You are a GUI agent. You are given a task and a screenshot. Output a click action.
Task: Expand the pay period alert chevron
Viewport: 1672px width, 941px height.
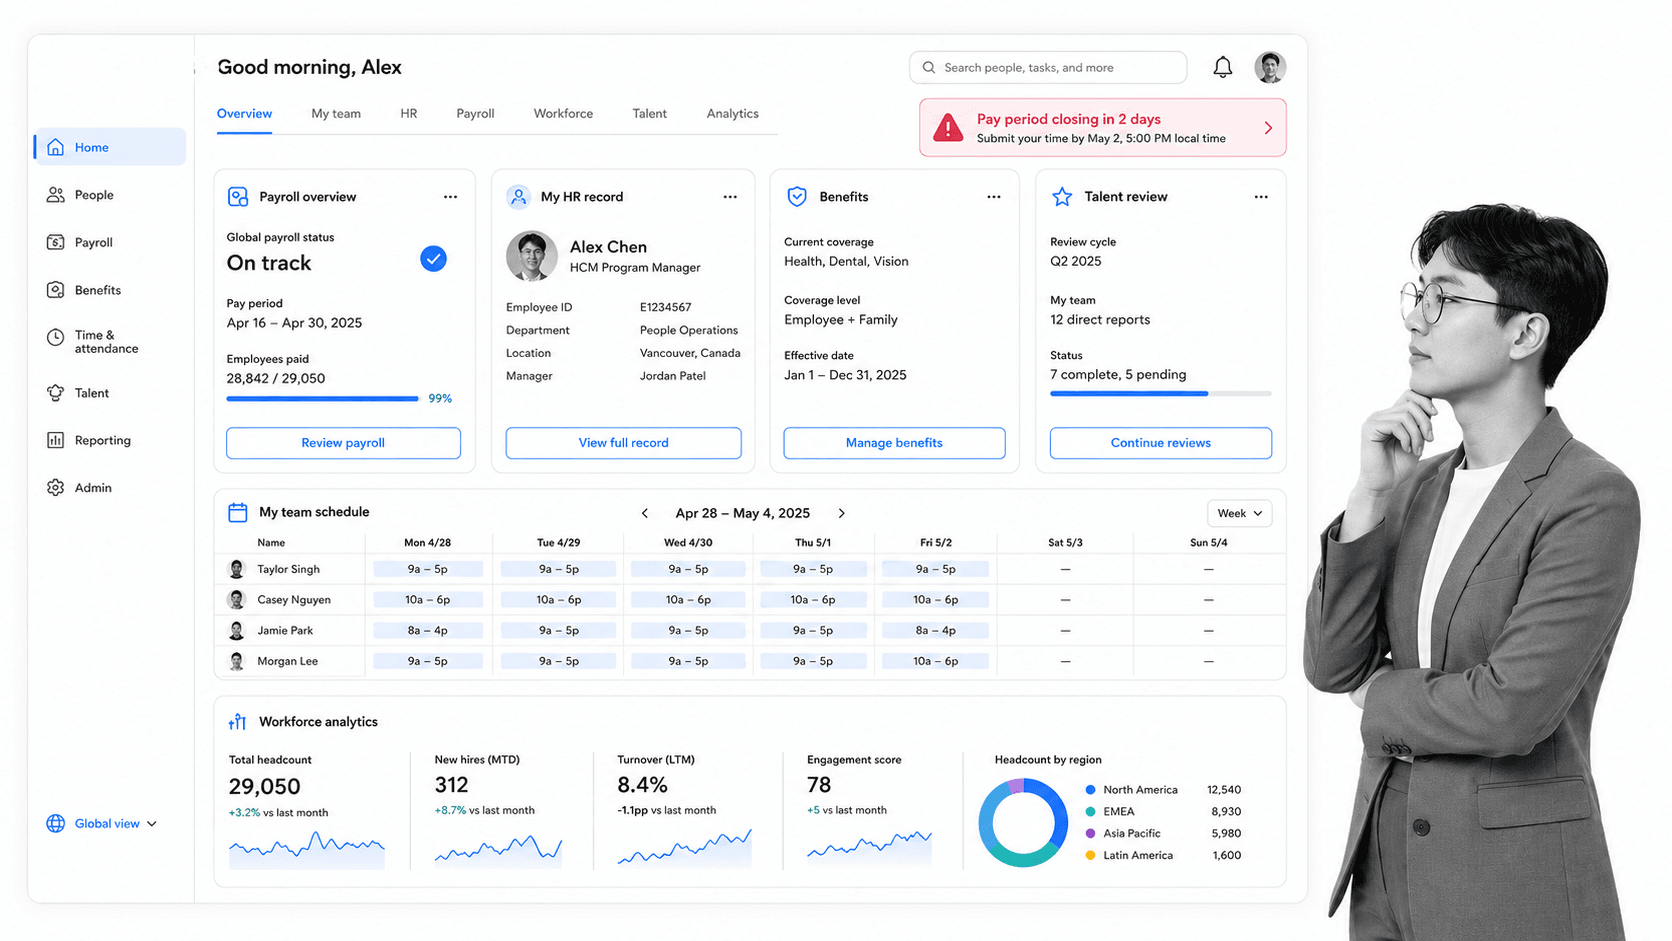click(1268, 128)
